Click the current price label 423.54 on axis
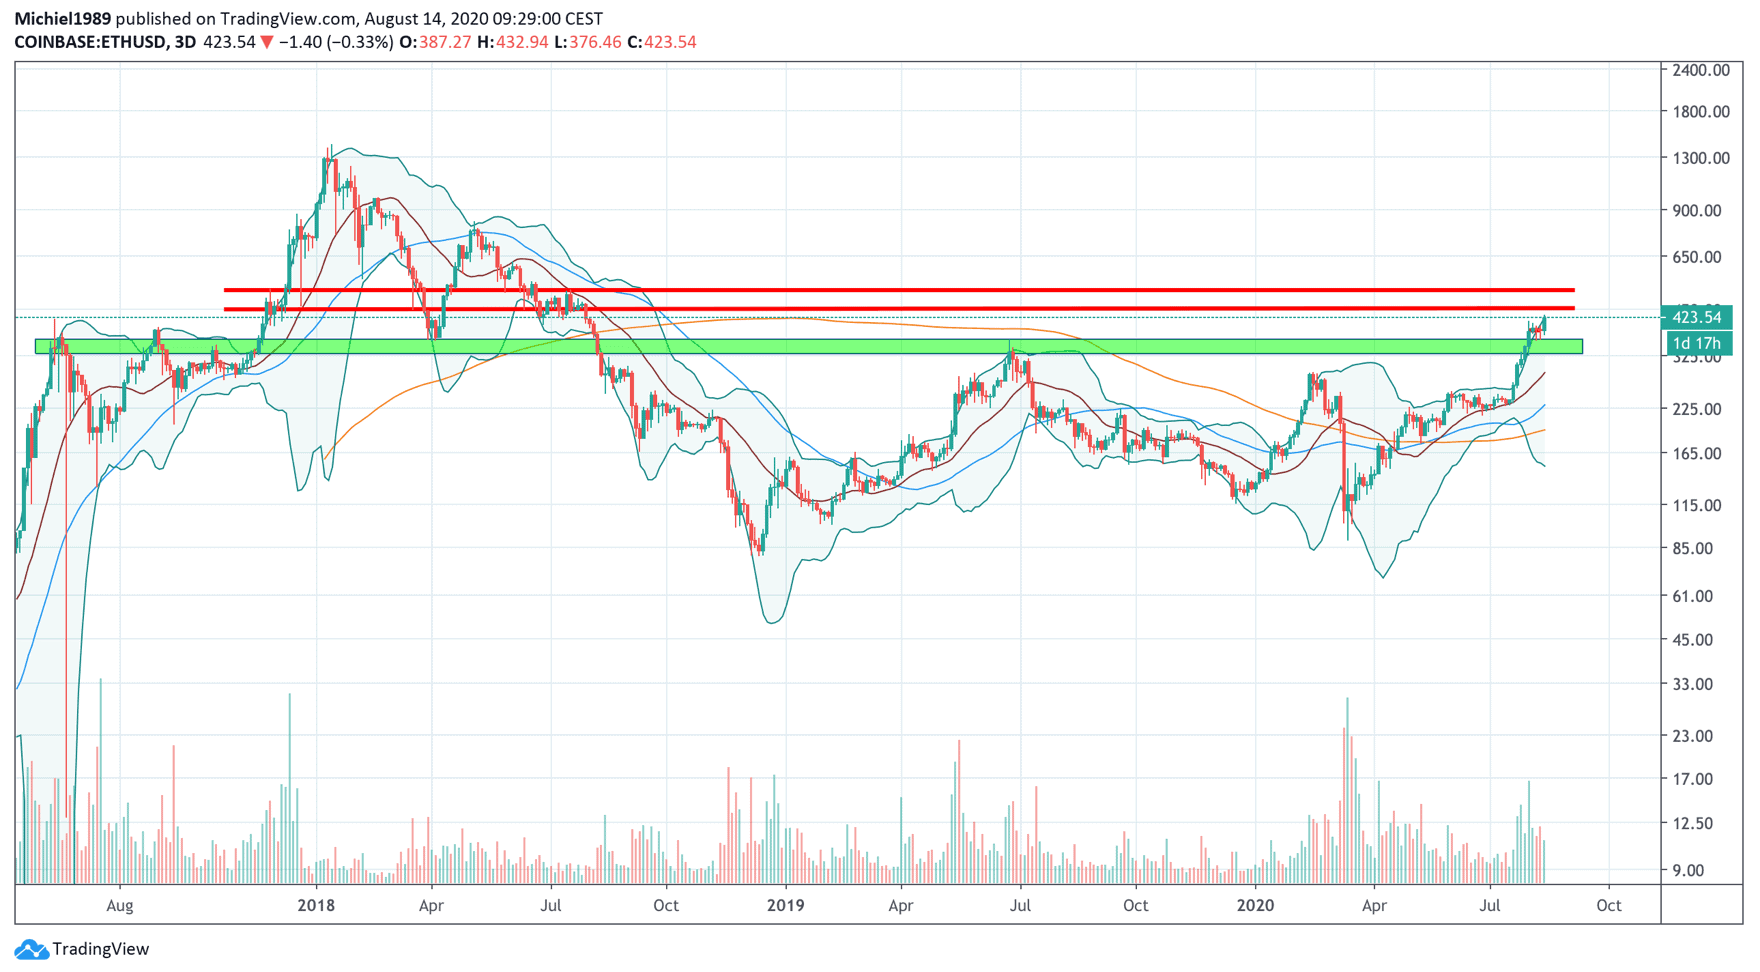The height and width of the screenshot is (972, 1760). [1697, 317]
